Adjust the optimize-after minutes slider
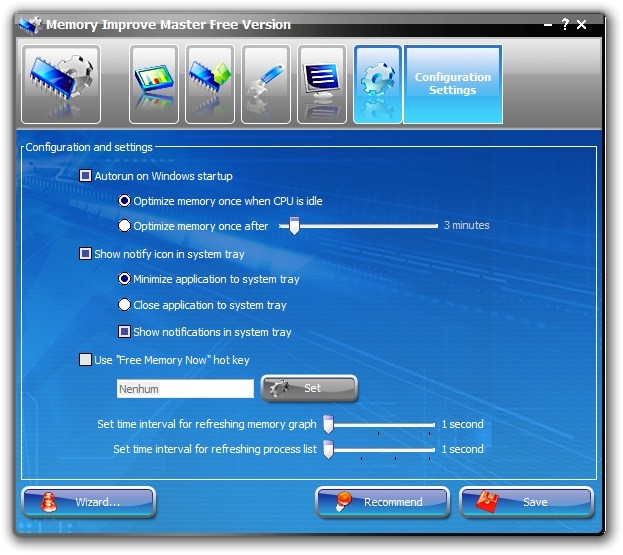Image resolution: width=623 pixels, height=555 pixels. coord(294,226)
